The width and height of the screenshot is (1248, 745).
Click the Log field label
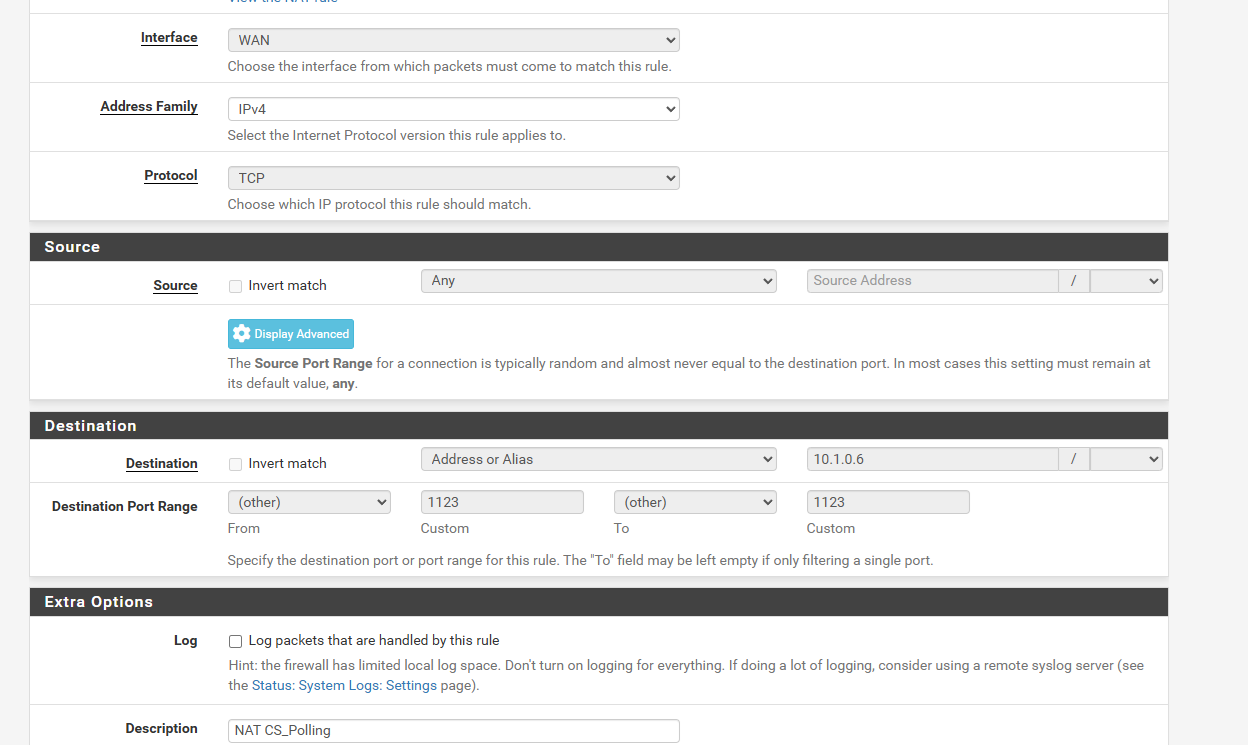pos(186,641)
